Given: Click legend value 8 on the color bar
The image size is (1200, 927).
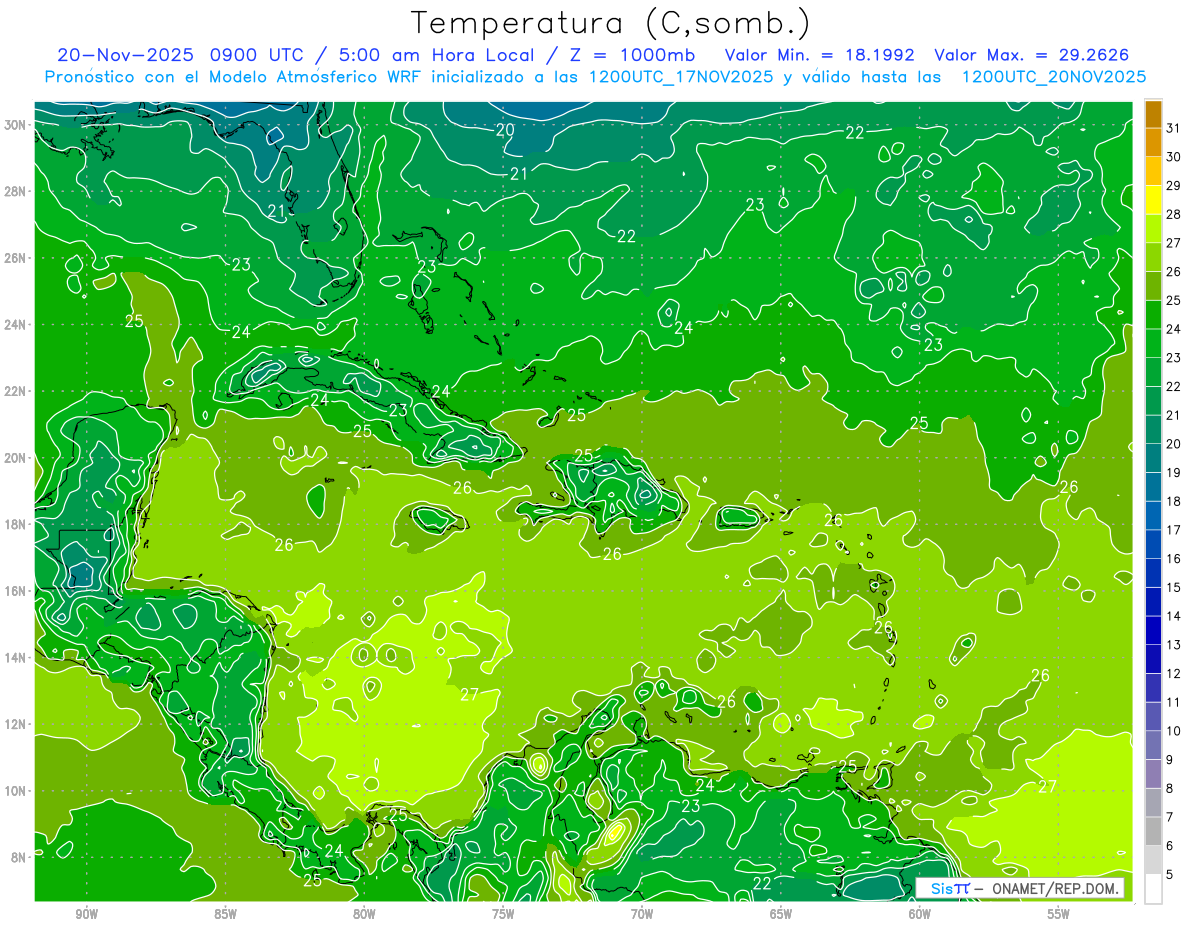Looking at the screenshot, I should (x=1170, y=788).
